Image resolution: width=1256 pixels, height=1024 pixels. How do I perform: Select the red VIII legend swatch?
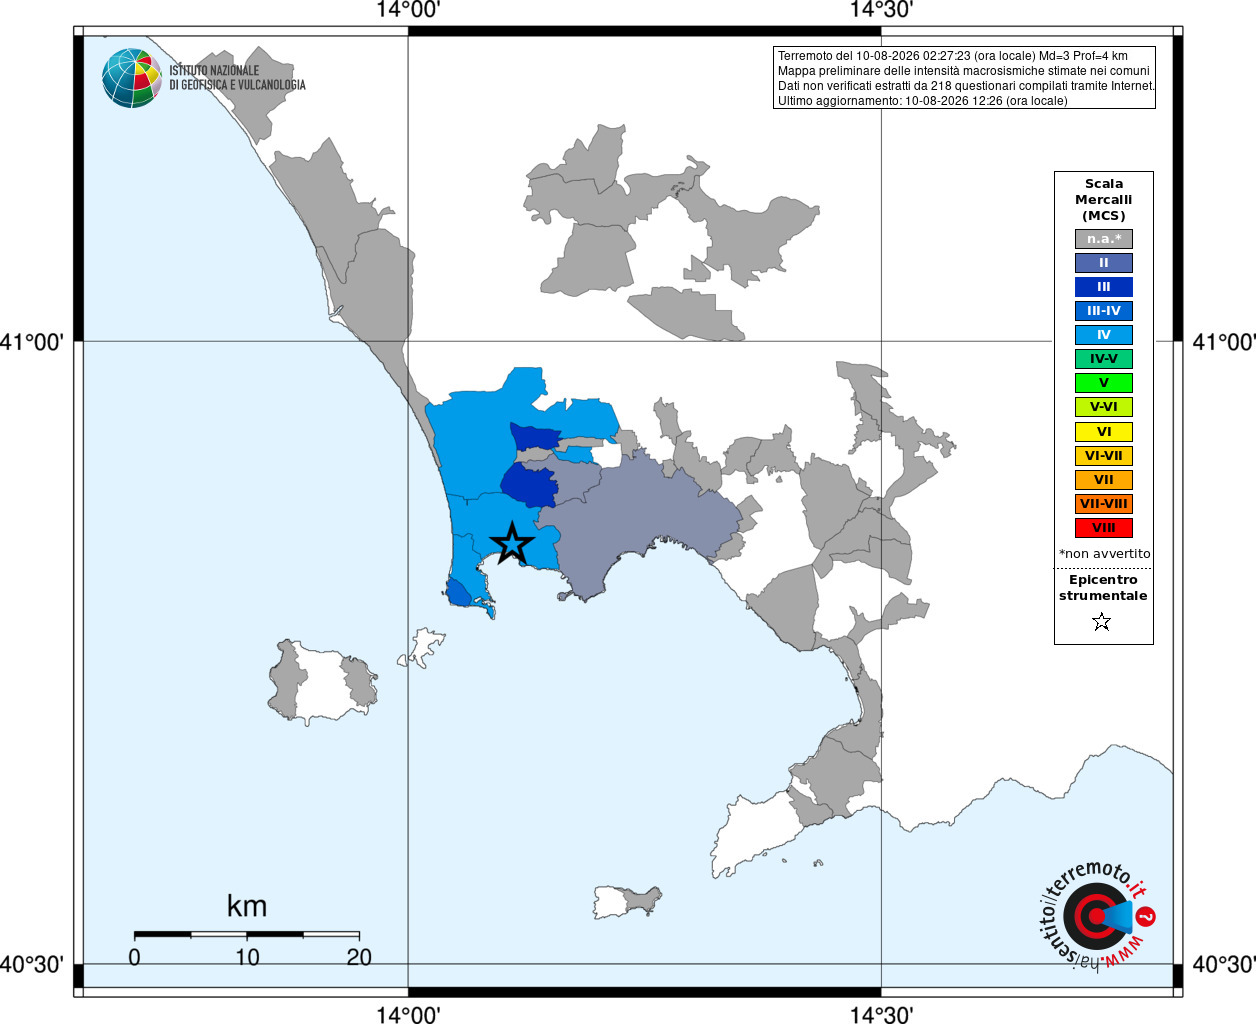pyautogui.click(x=1104, y=528)
